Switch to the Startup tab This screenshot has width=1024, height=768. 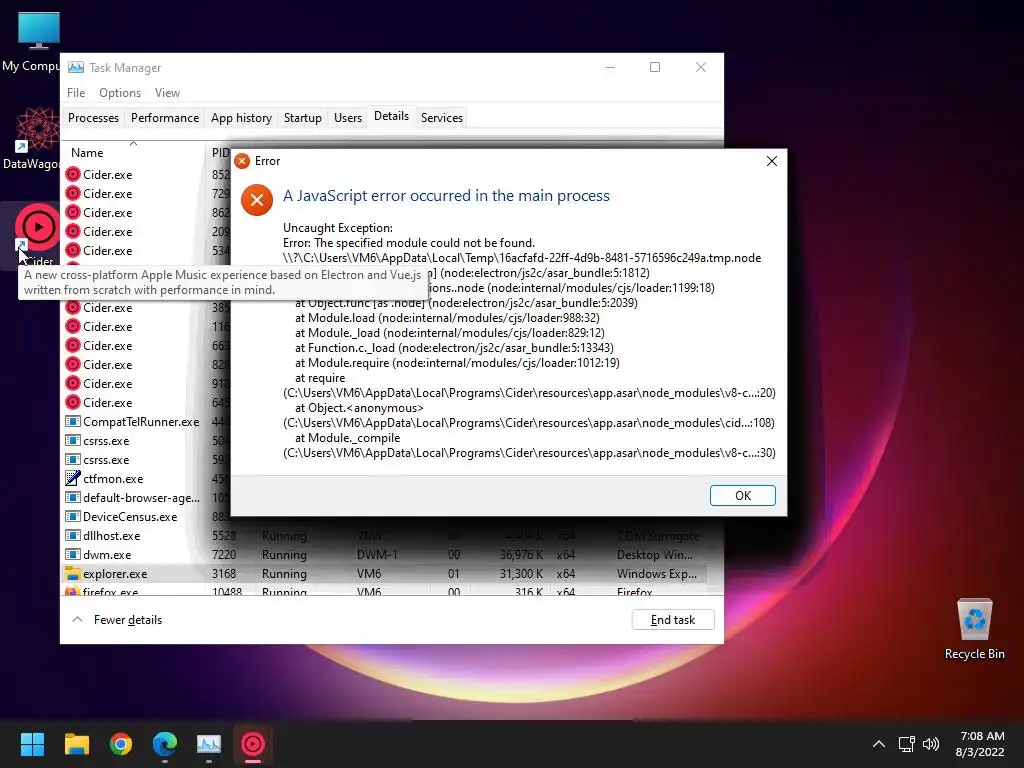(x=302, y=118)
